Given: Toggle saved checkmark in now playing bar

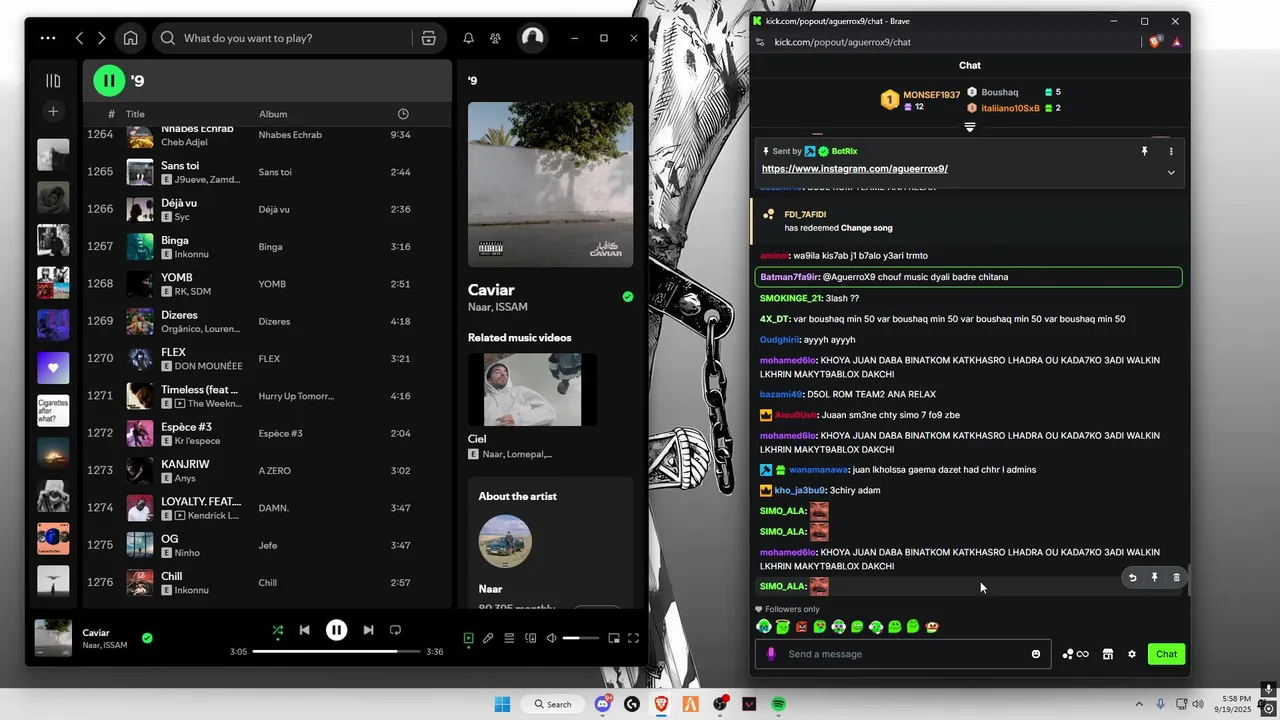Looking at the screenshot, I should 147,638.
